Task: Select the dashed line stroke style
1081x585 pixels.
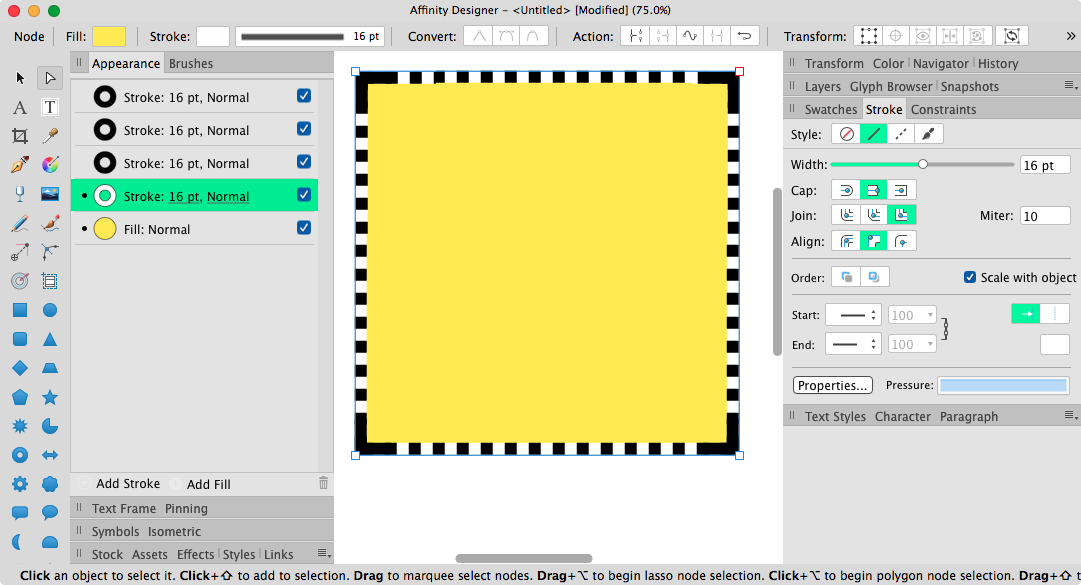Action: coord(900,134)
